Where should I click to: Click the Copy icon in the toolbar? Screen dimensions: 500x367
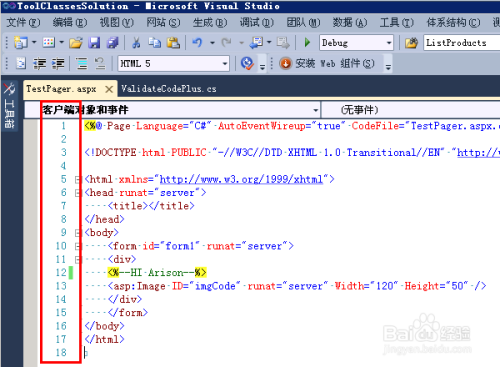pos(154,43)
